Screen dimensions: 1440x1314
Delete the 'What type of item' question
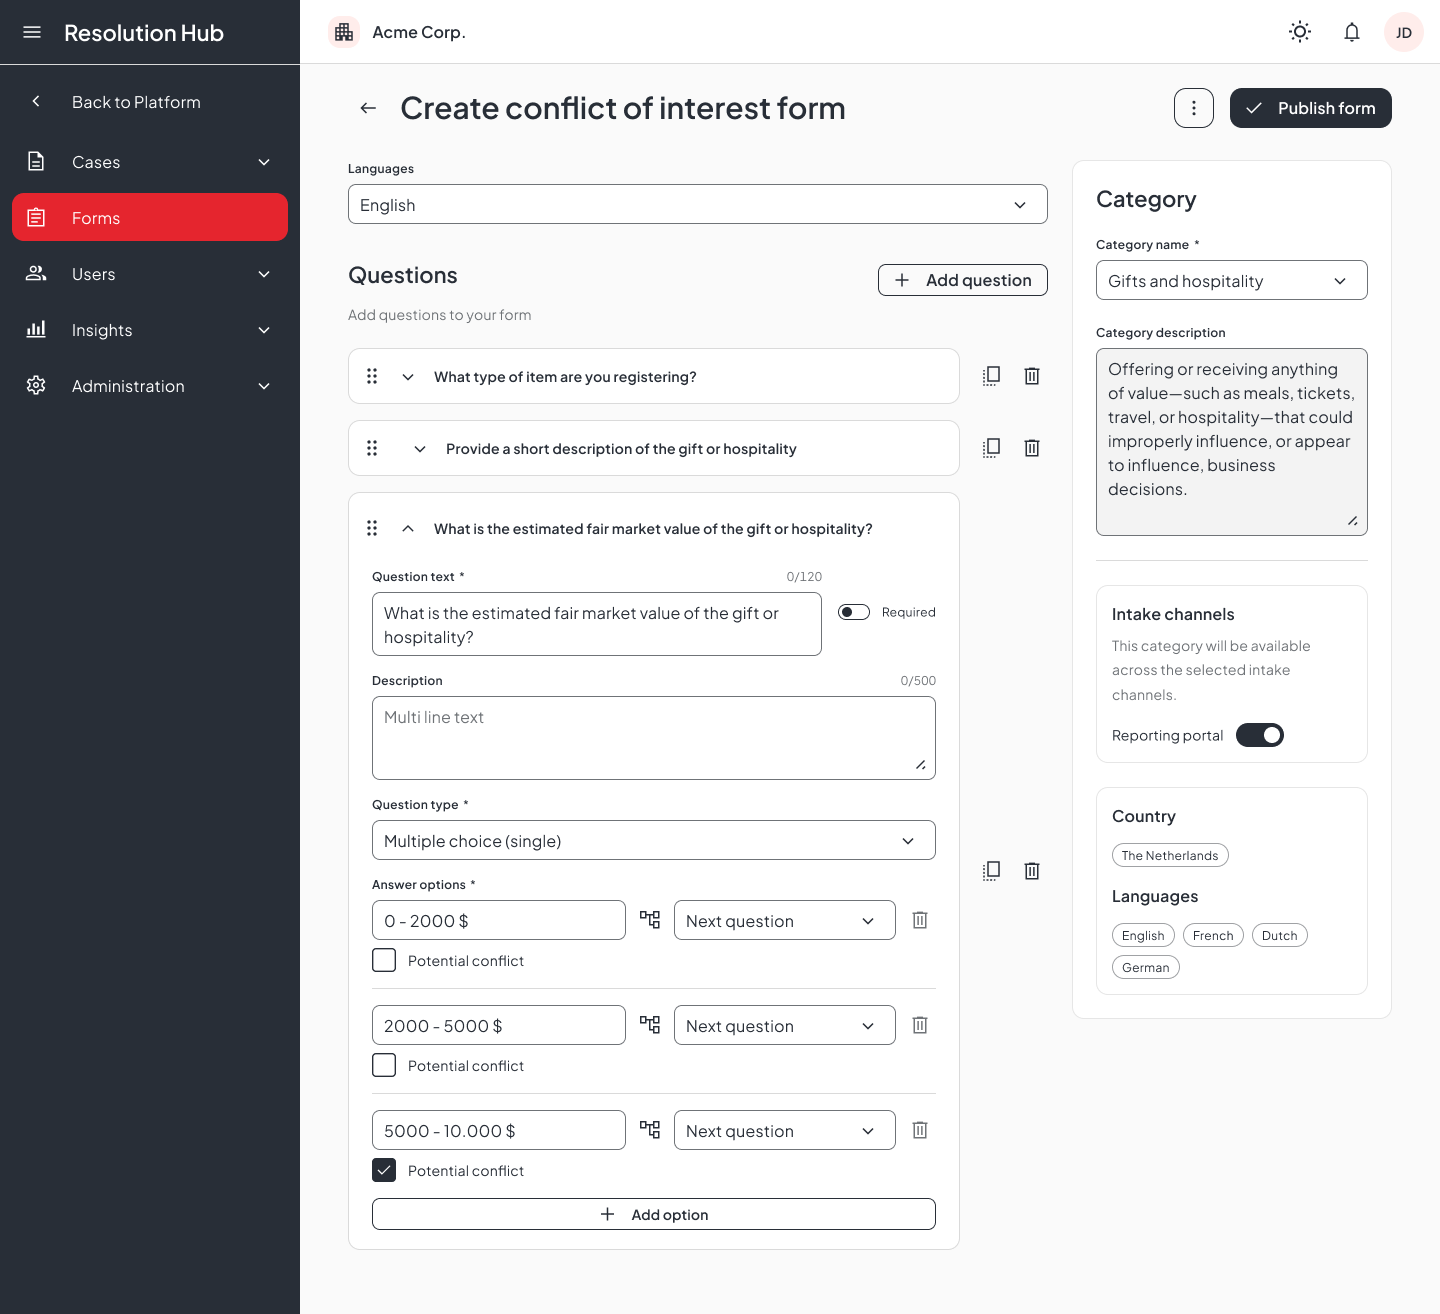[1032, 376]
